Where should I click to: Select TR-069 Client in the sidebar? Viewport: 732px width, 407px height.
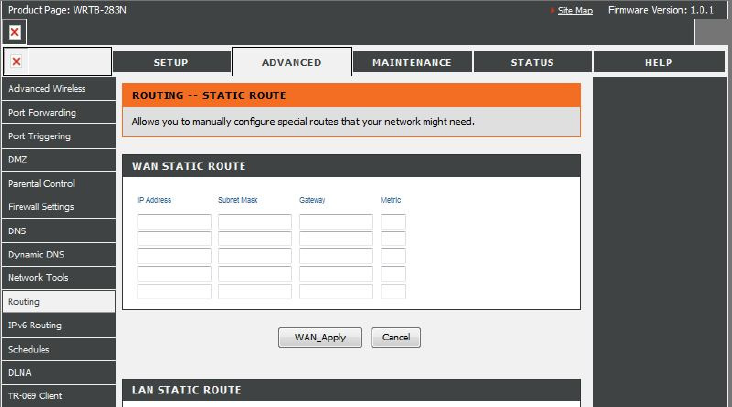coord(59,396)
